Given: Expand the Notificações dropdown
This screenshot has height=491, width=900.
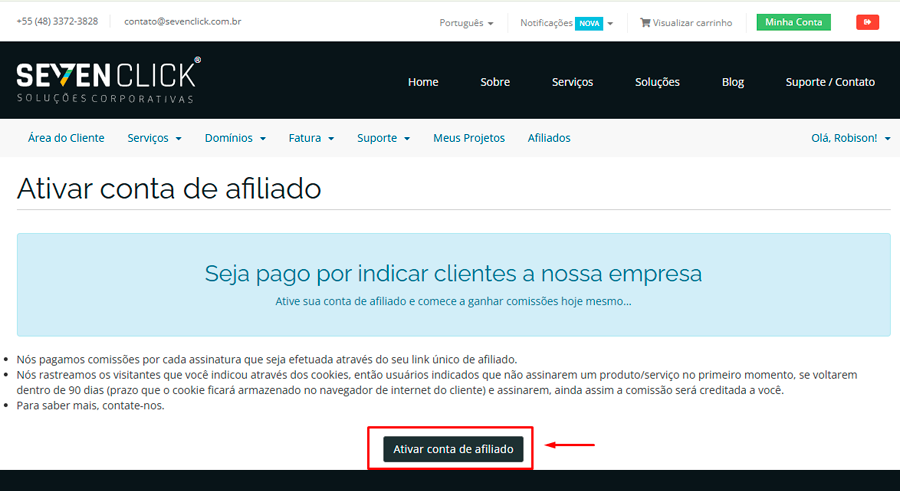Looking at the screenshot, I should pyautogui.click(x=566, y=22).
